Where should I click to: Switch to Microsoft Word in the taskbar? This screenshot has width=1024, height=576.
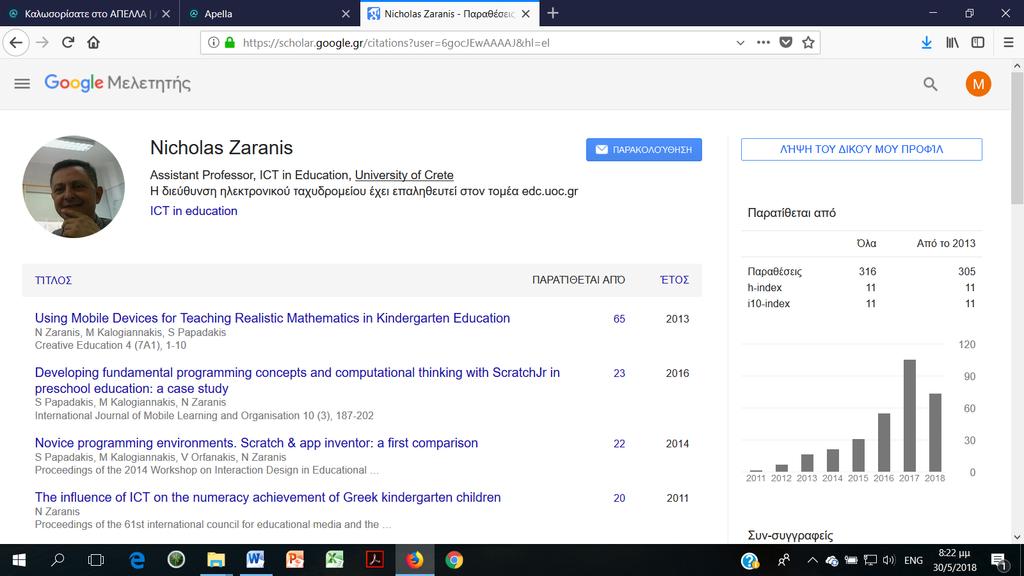point(255,560)
